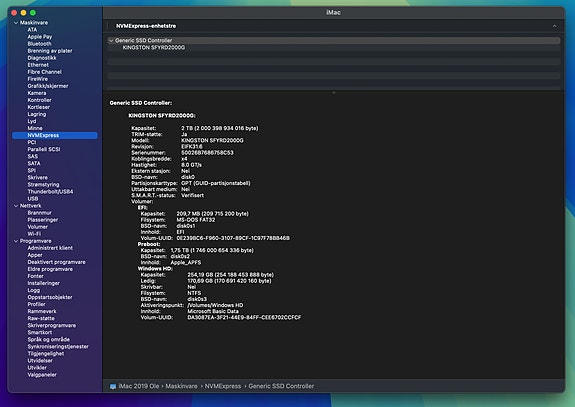Viewport: 575px width, 407px height.
Task: Open Brannmur under Nettverk
Action: pos(40,213)
